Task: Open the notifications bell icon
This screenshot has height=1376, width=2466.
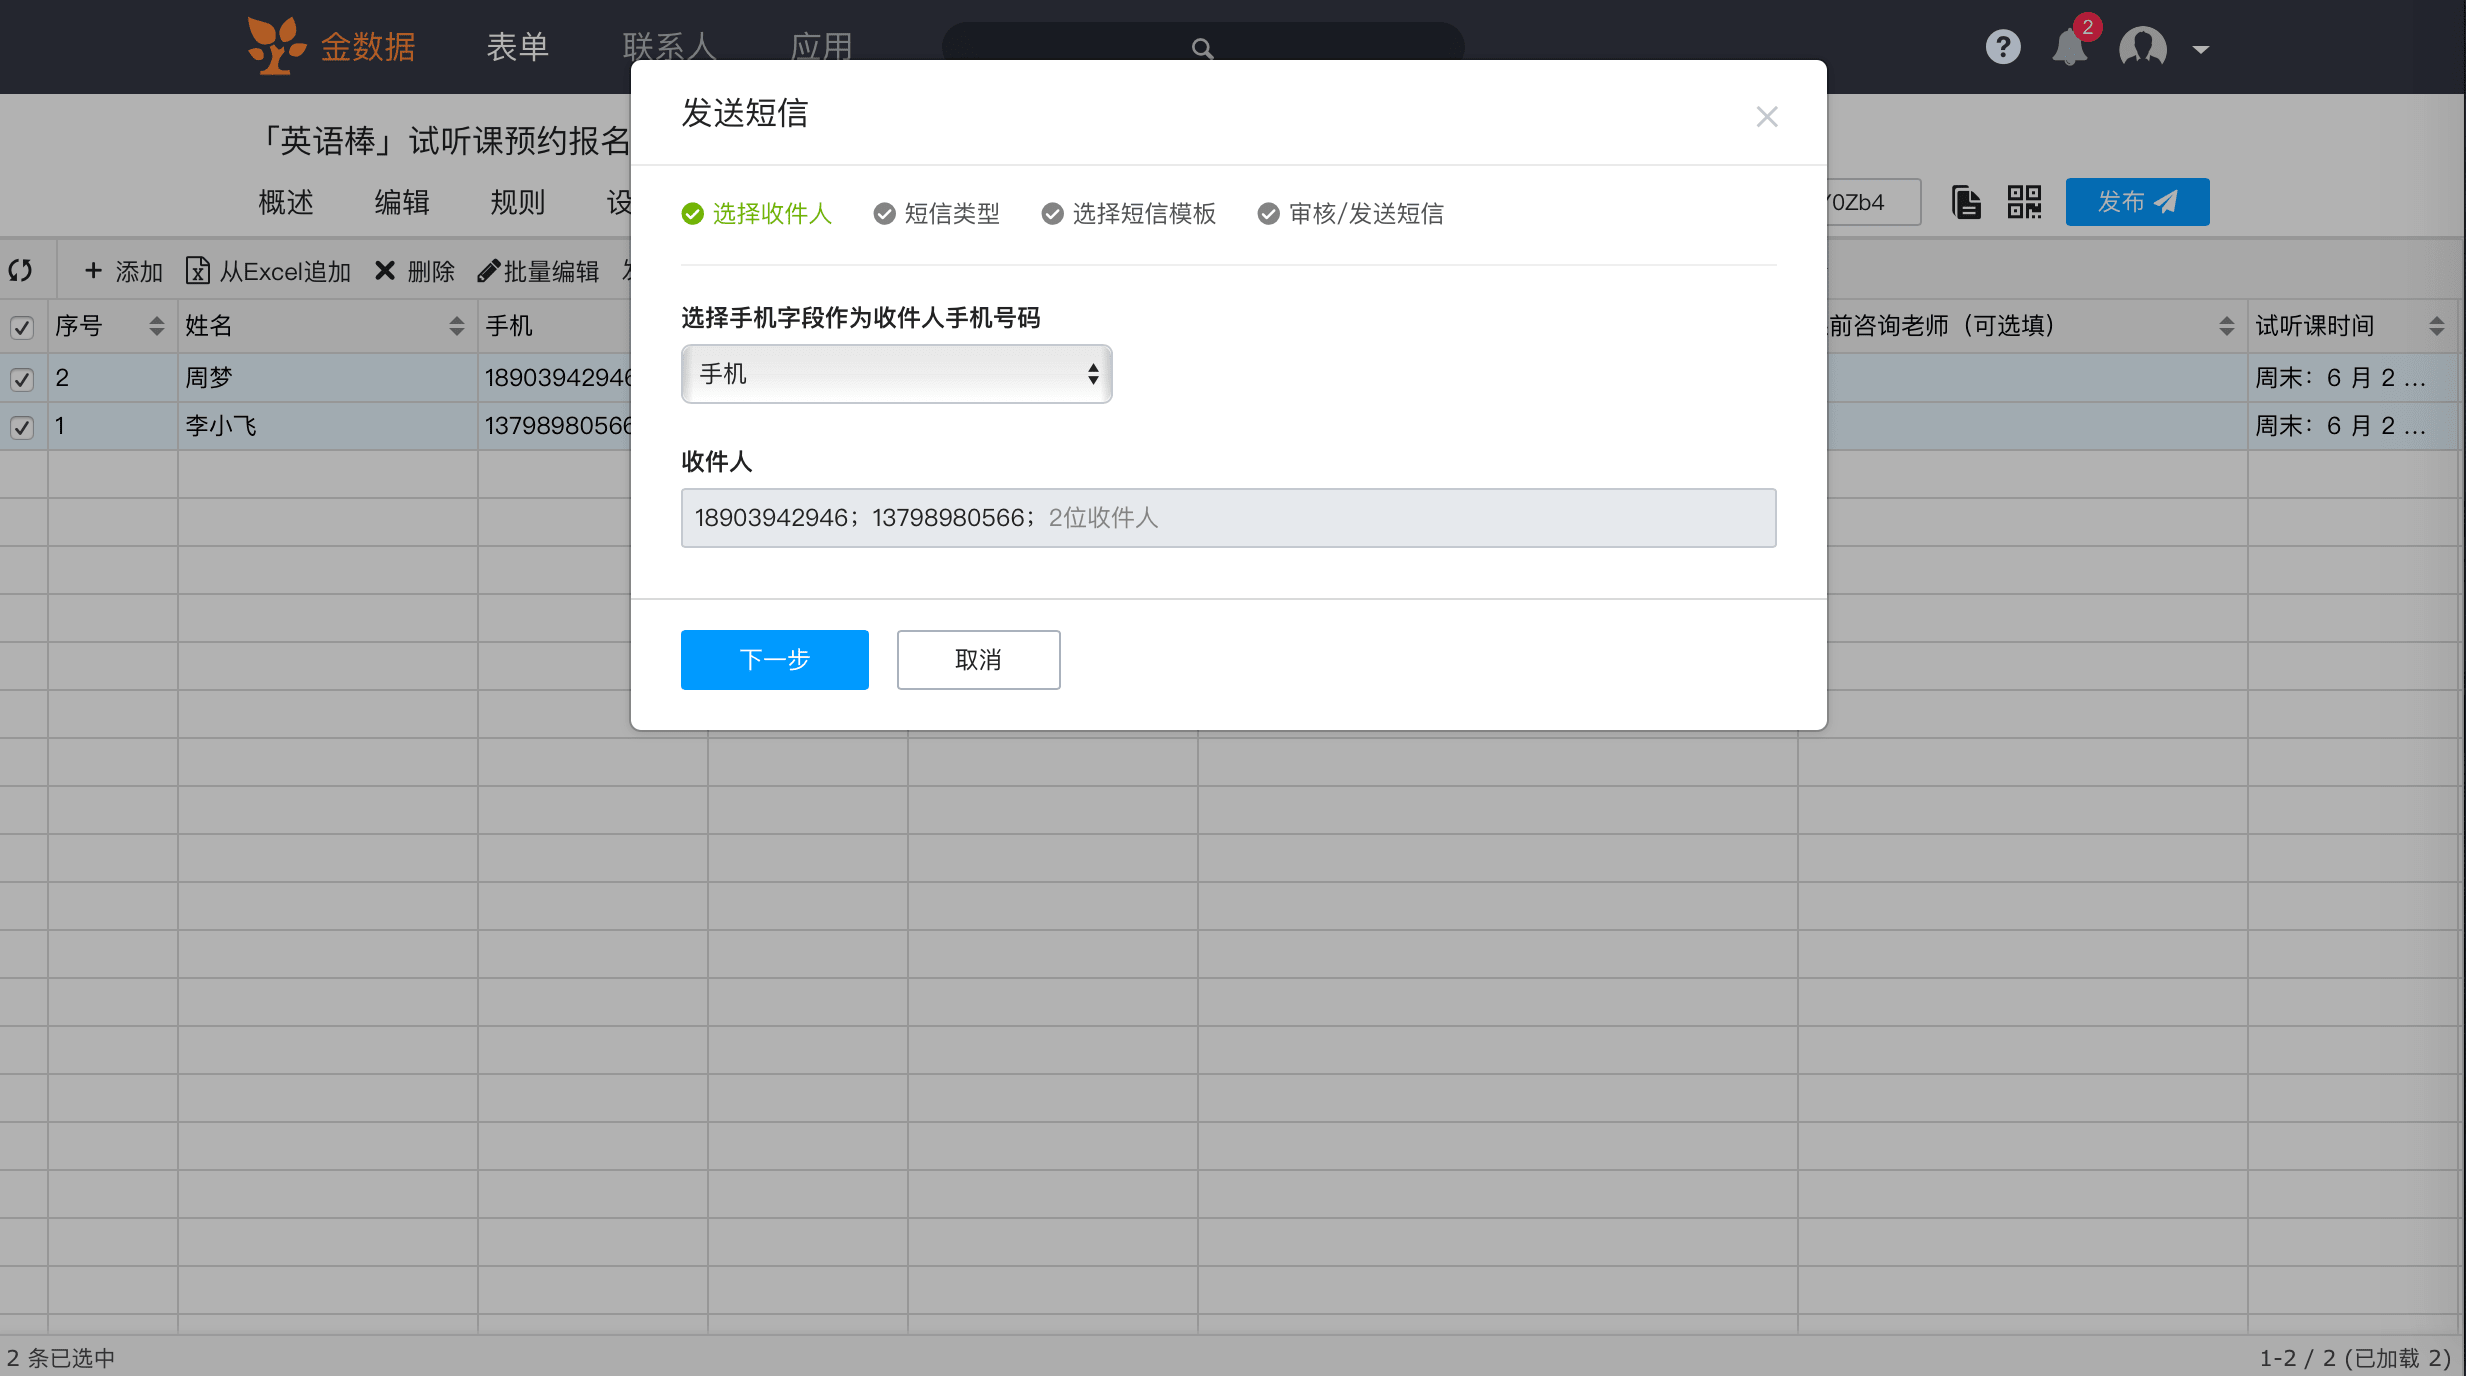Action: click(2069, 47)
